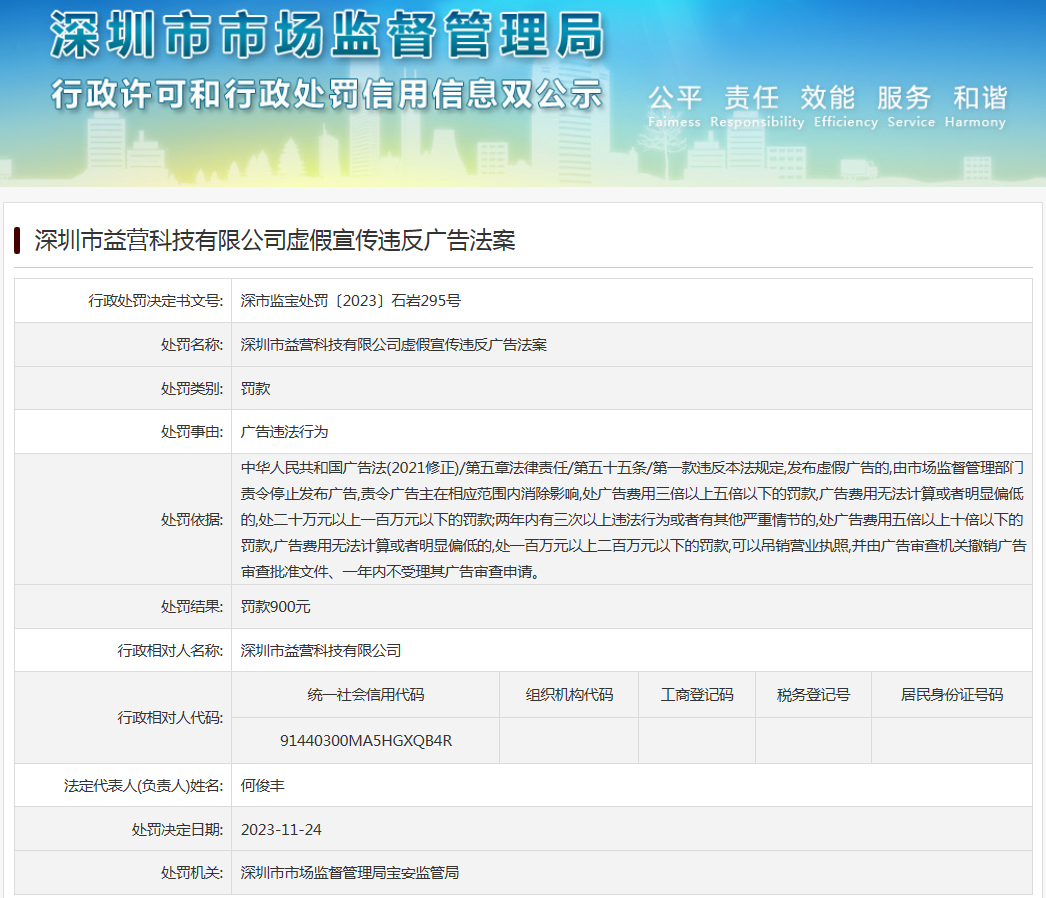Click the label 行政相对人代码
This screenshot has width=1046, height=898.
point(170,718)
